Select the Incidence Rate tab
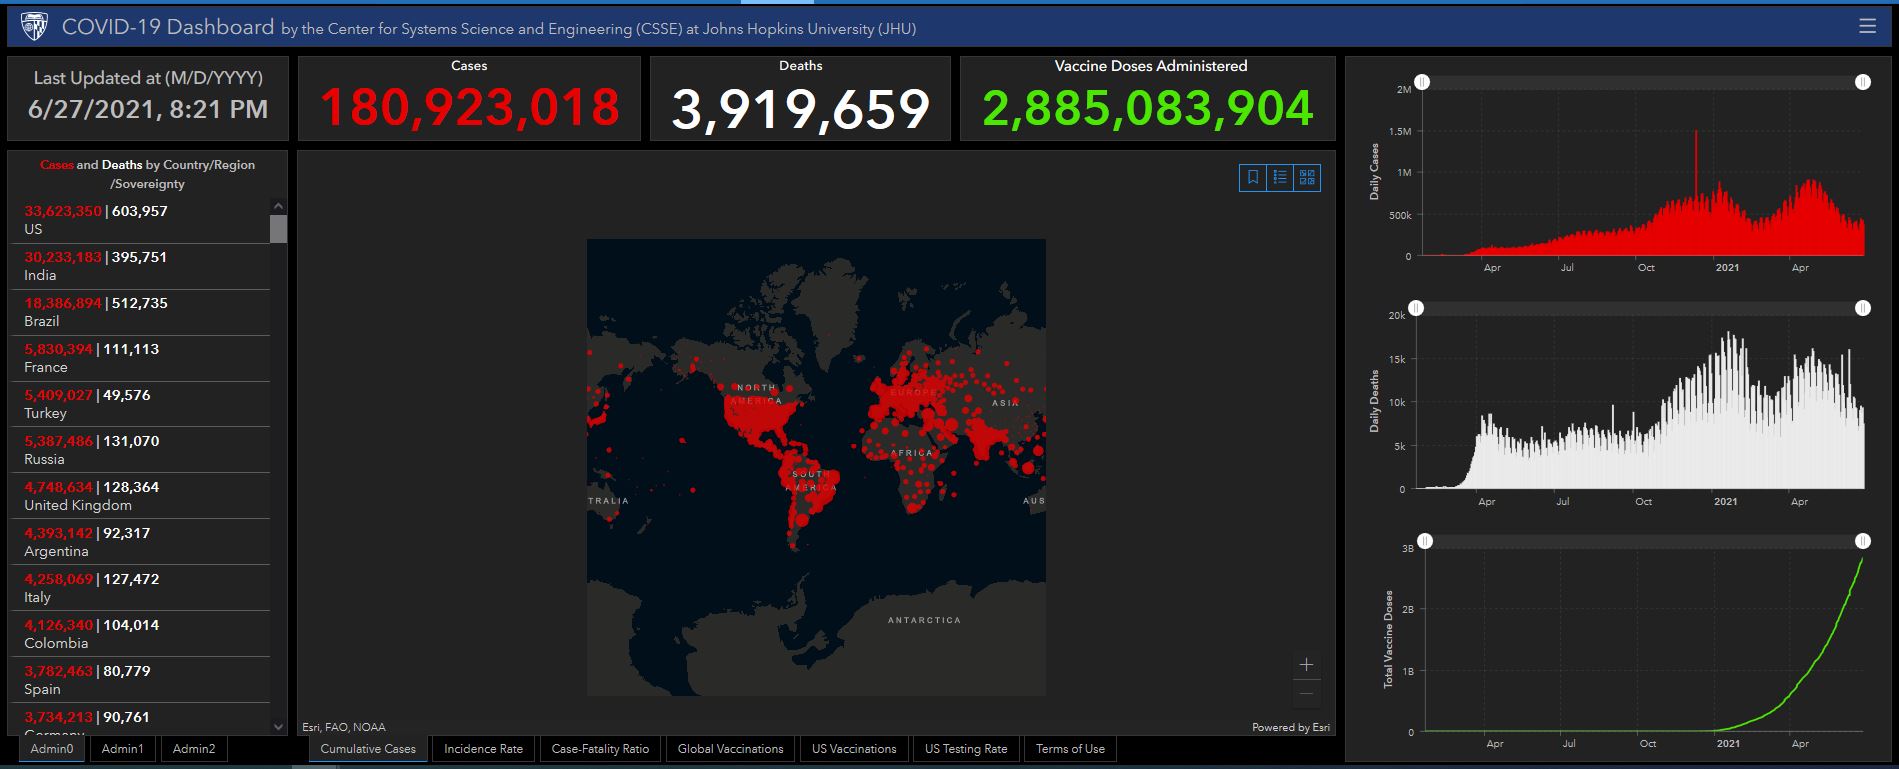This screenshot has height=769, width=1899. [483, 749]
